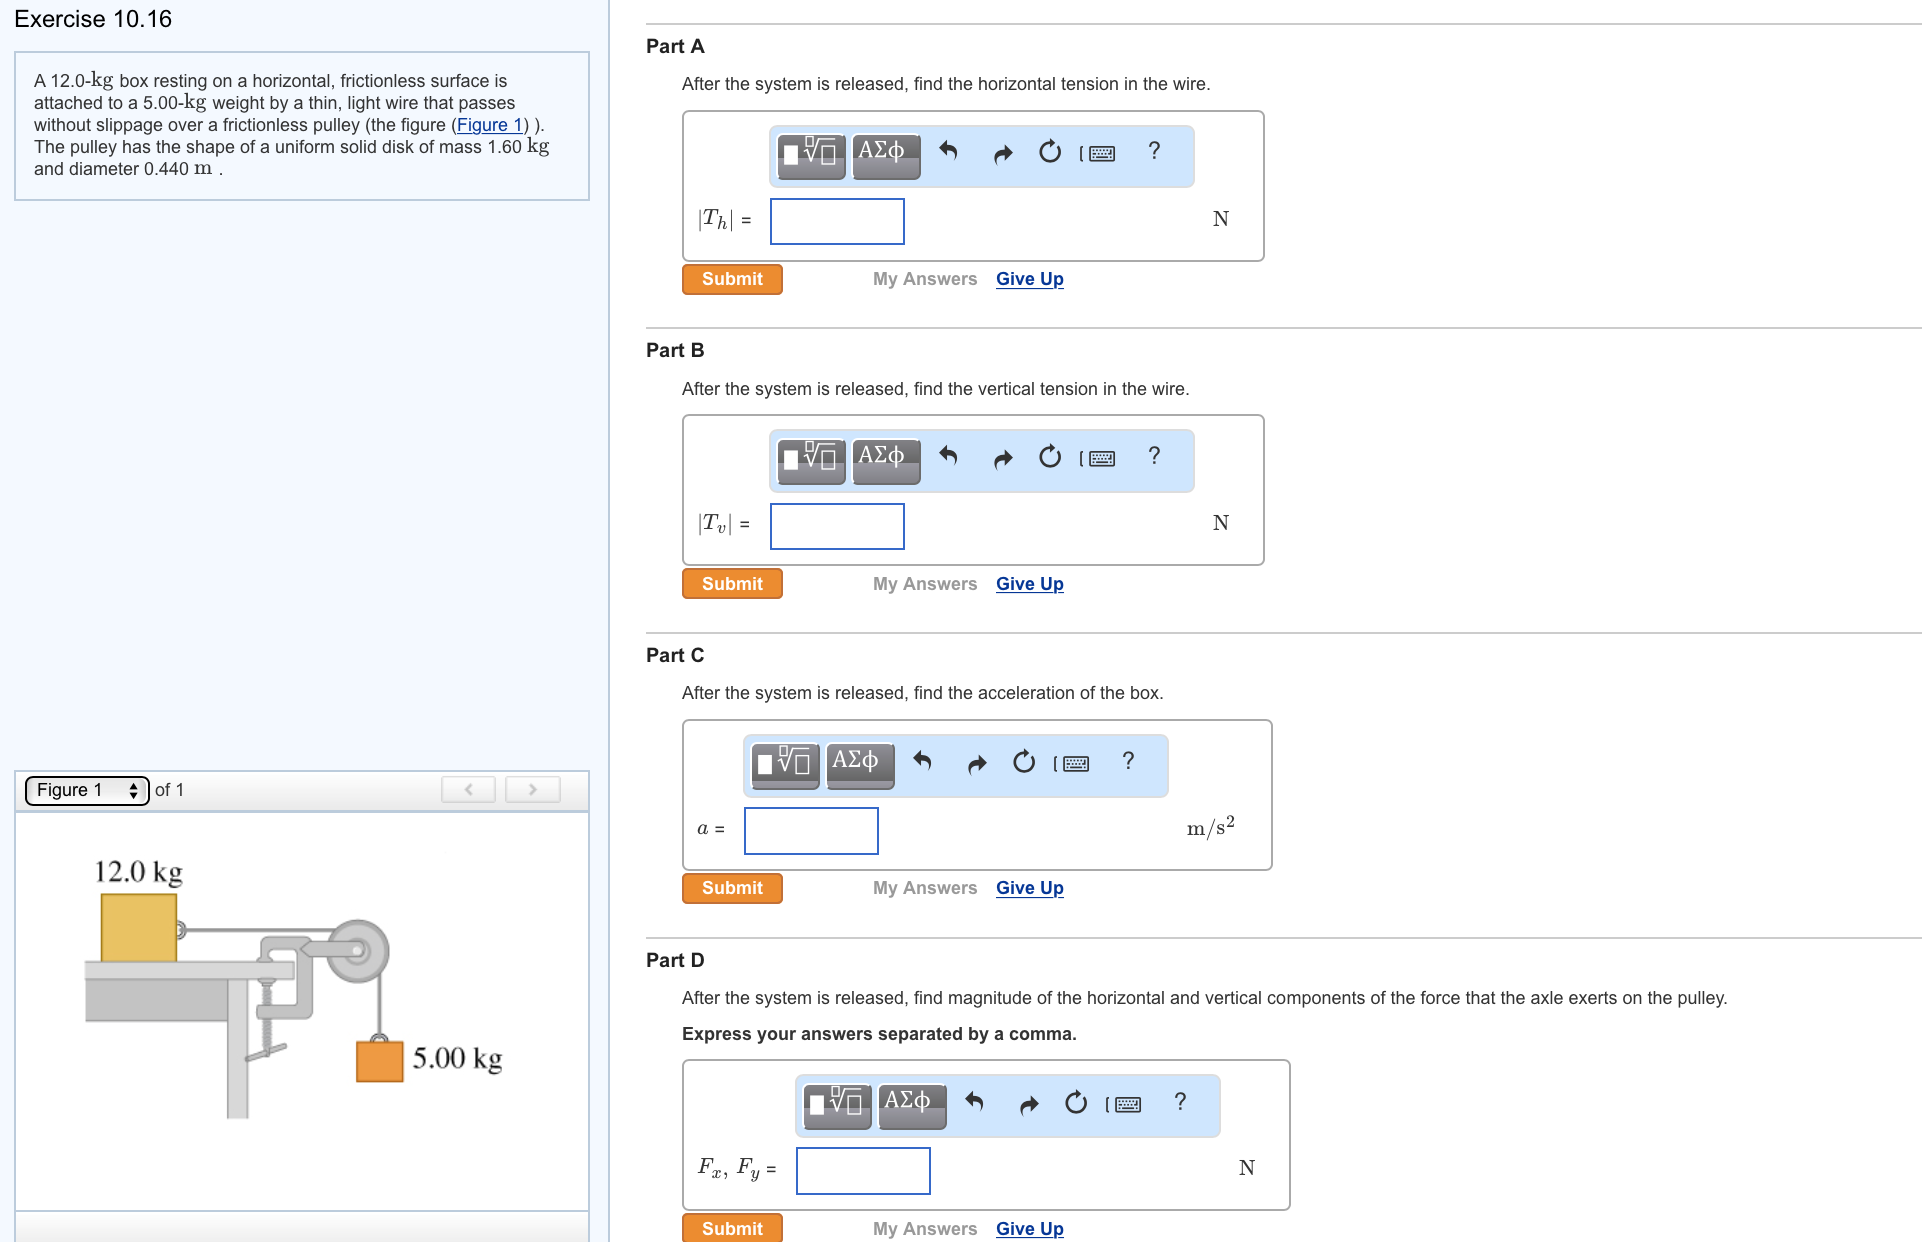1922x1242 pixels.
Task: Give up on Part D
Action: point(1029,1229)
